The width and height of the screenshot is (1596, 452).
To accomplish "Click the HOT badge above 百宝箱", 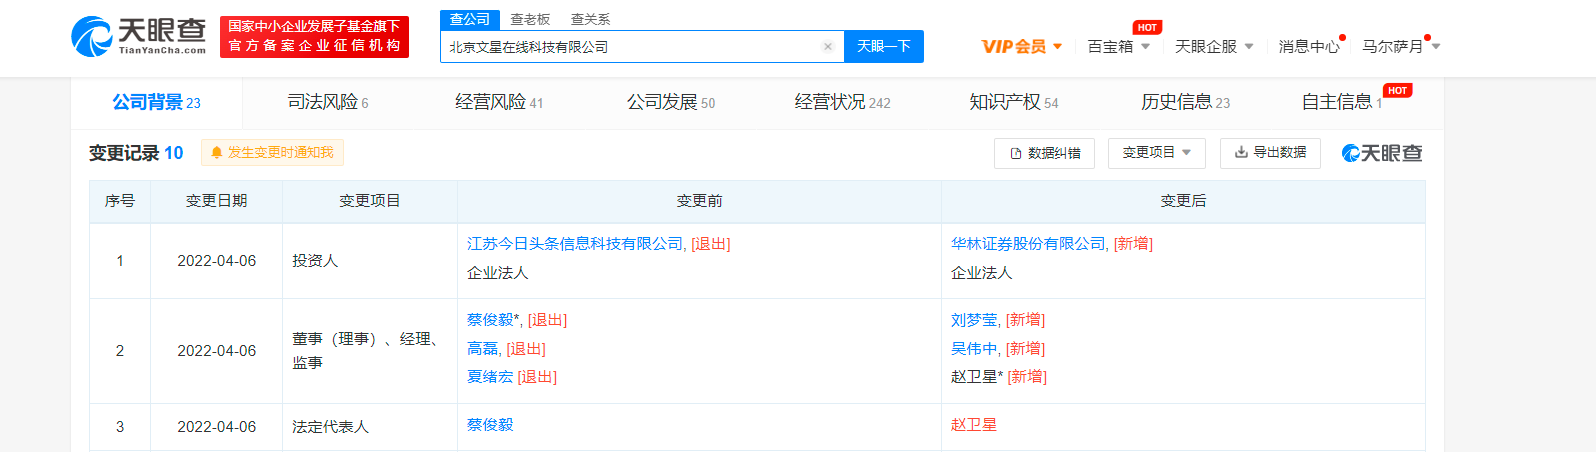I will pyautogui.click(x=1147, y=27).
